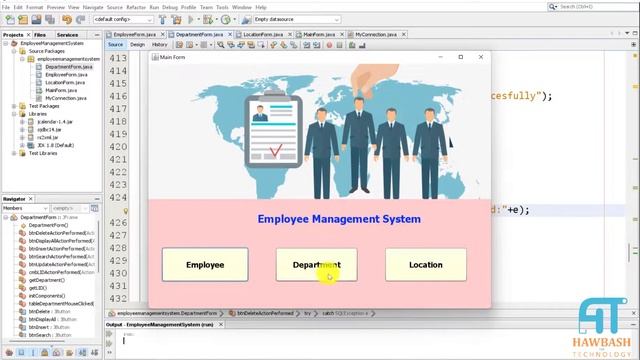Close the Output panel tab

point(221,324)
